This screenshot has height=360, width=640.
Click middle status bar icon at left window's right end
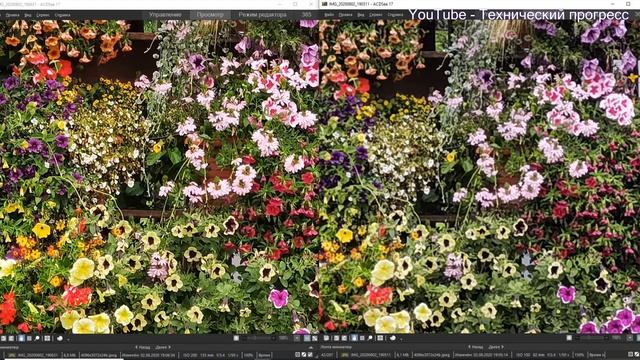pos(304,354)
